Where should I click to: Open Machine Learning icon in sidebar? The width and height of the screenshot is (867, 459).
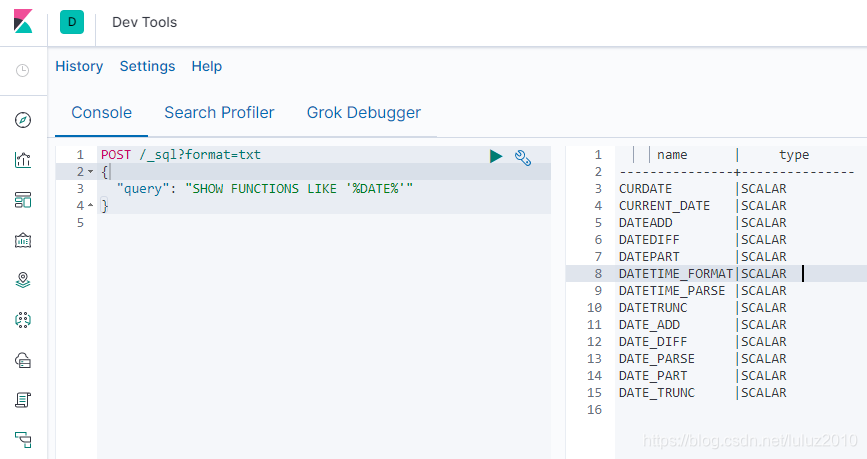23,320
